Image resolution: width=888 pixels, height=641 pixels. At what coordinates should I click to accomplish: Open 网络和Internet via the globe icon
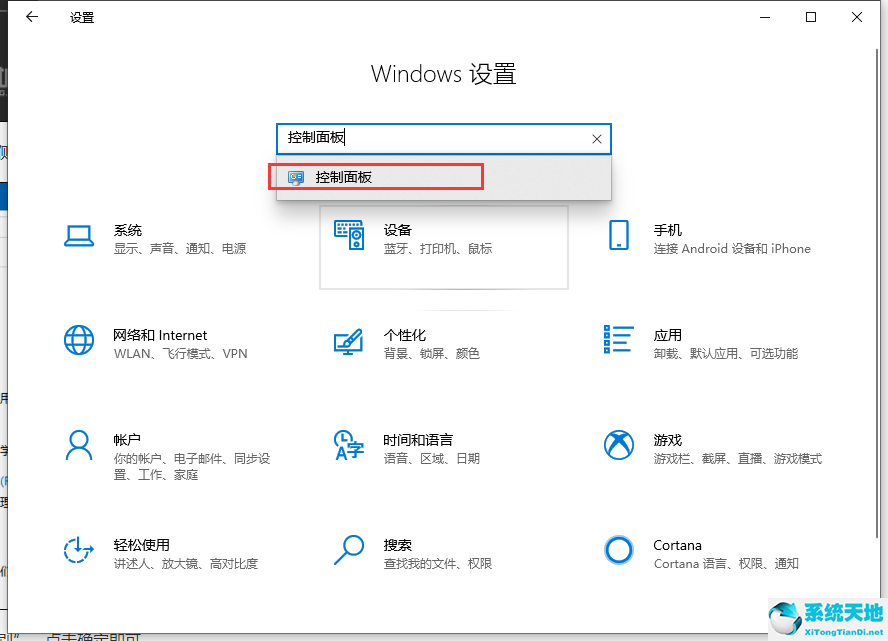click(x=79, y=340)
